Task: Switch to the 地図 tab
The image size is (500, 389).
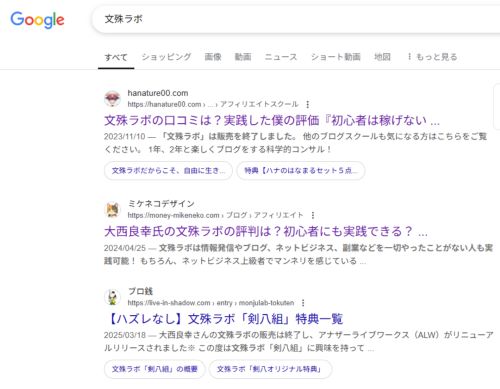Action: [x=382, y=57]
